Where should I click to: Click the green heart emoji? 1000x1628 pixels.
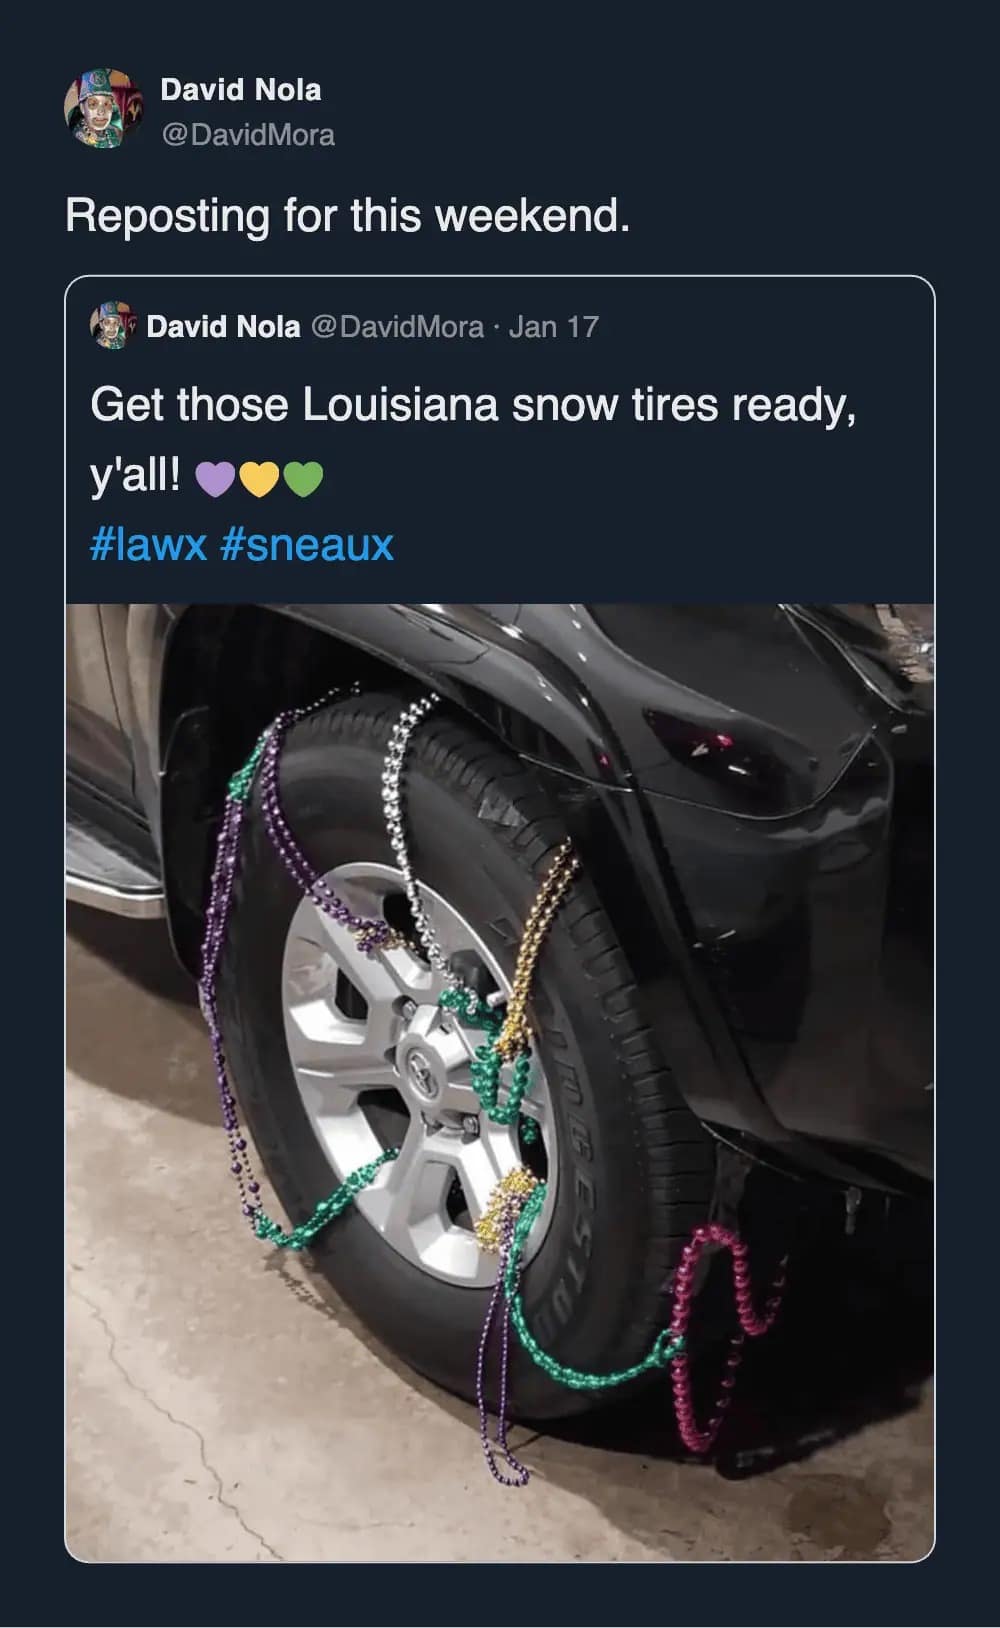click(303, 480)
